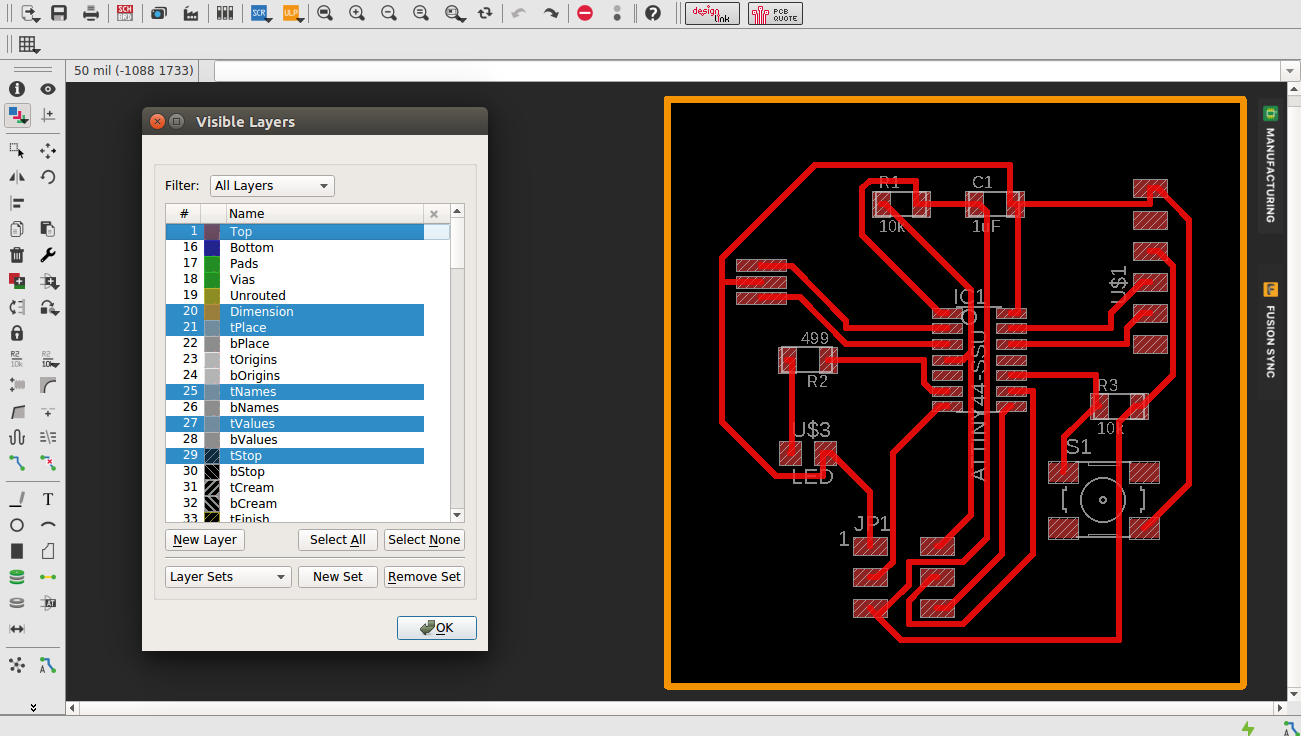The image size is (1301, 736).
Task: Select the Ratsnest tool
Action: coord(17,665)
